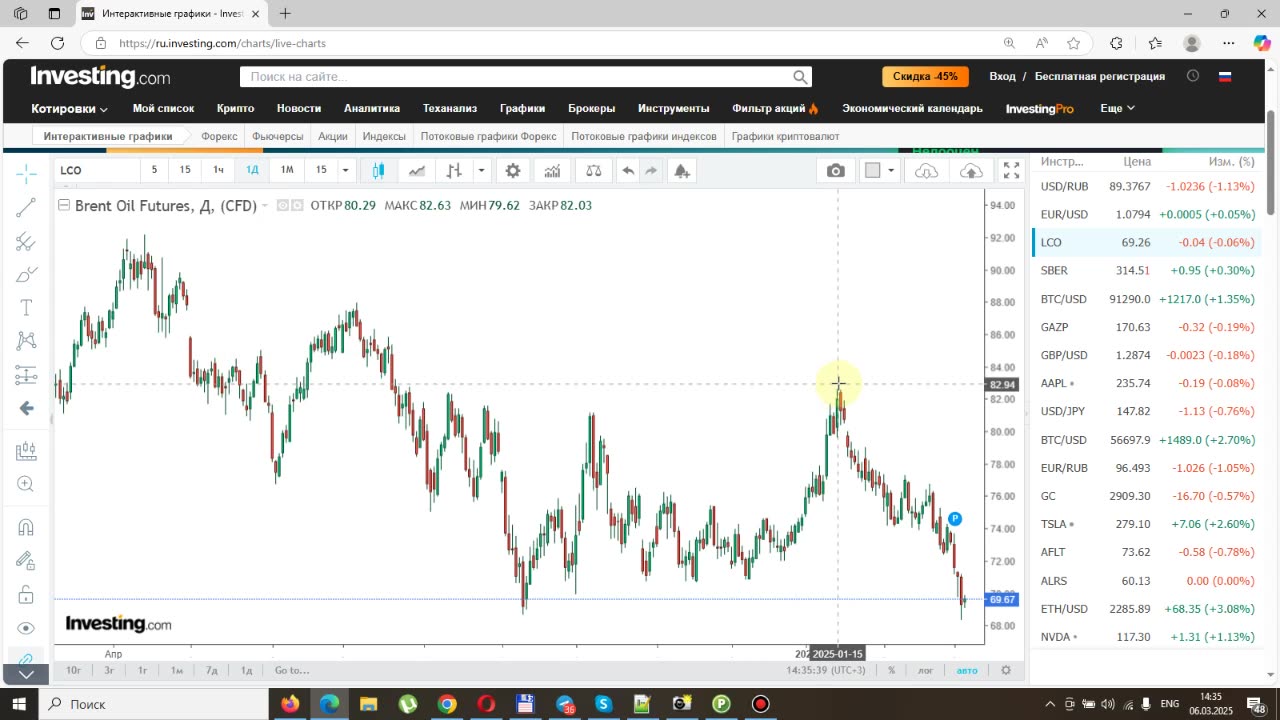This screenshot has width=1280, height=720.
Task: Select bars chart style
Action: tap(454, 170)
